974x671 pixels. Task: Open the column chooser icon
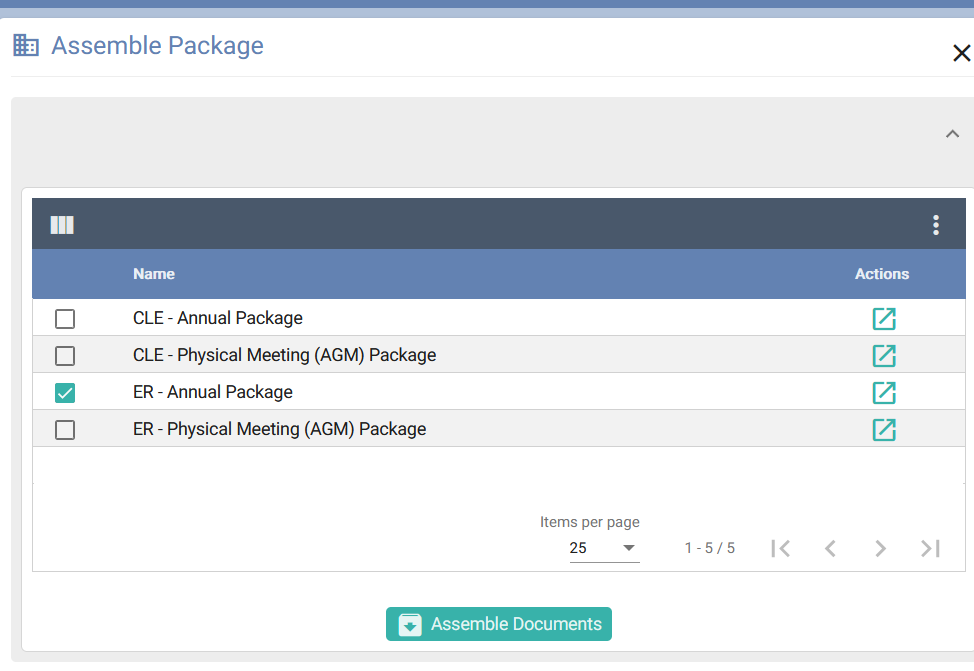pos(62,225)
